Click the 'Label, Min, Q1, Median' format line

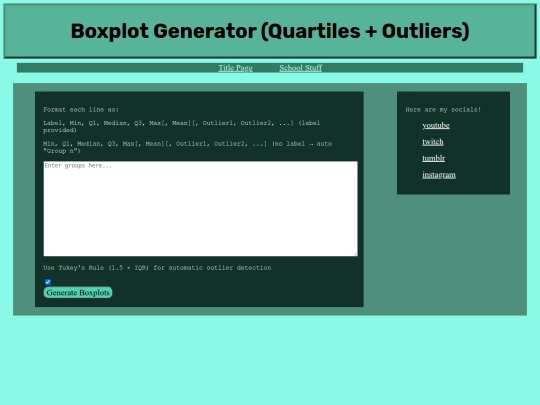(x=181, y=126)
